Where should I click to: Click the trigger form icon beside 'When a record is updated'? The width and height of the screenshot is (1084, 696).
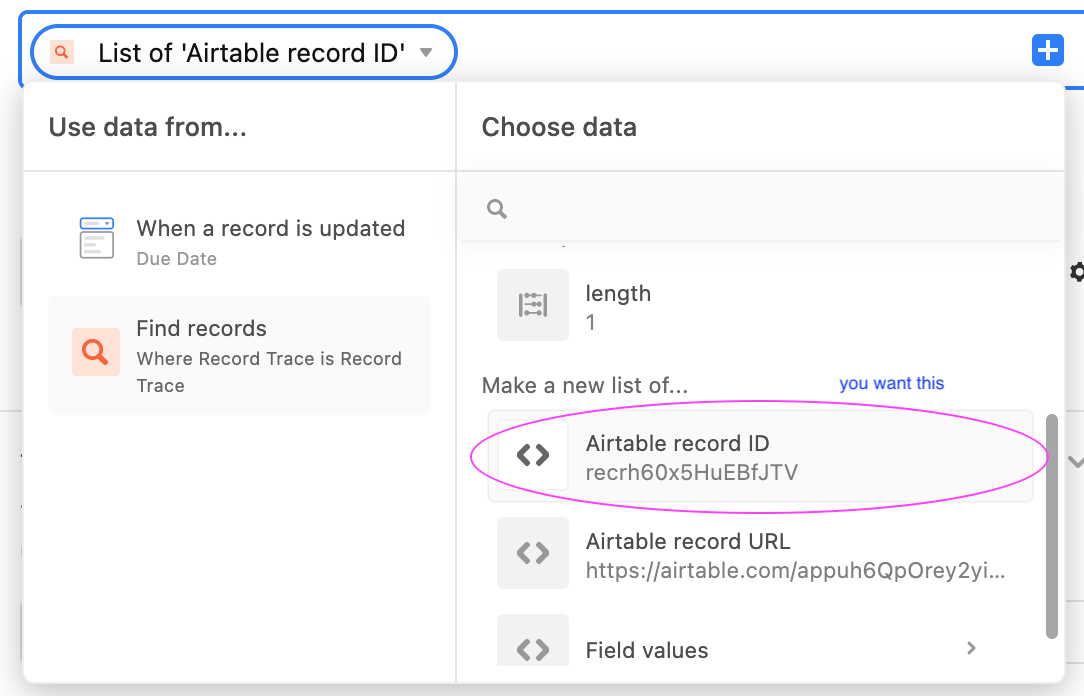(x=96, y=238)
